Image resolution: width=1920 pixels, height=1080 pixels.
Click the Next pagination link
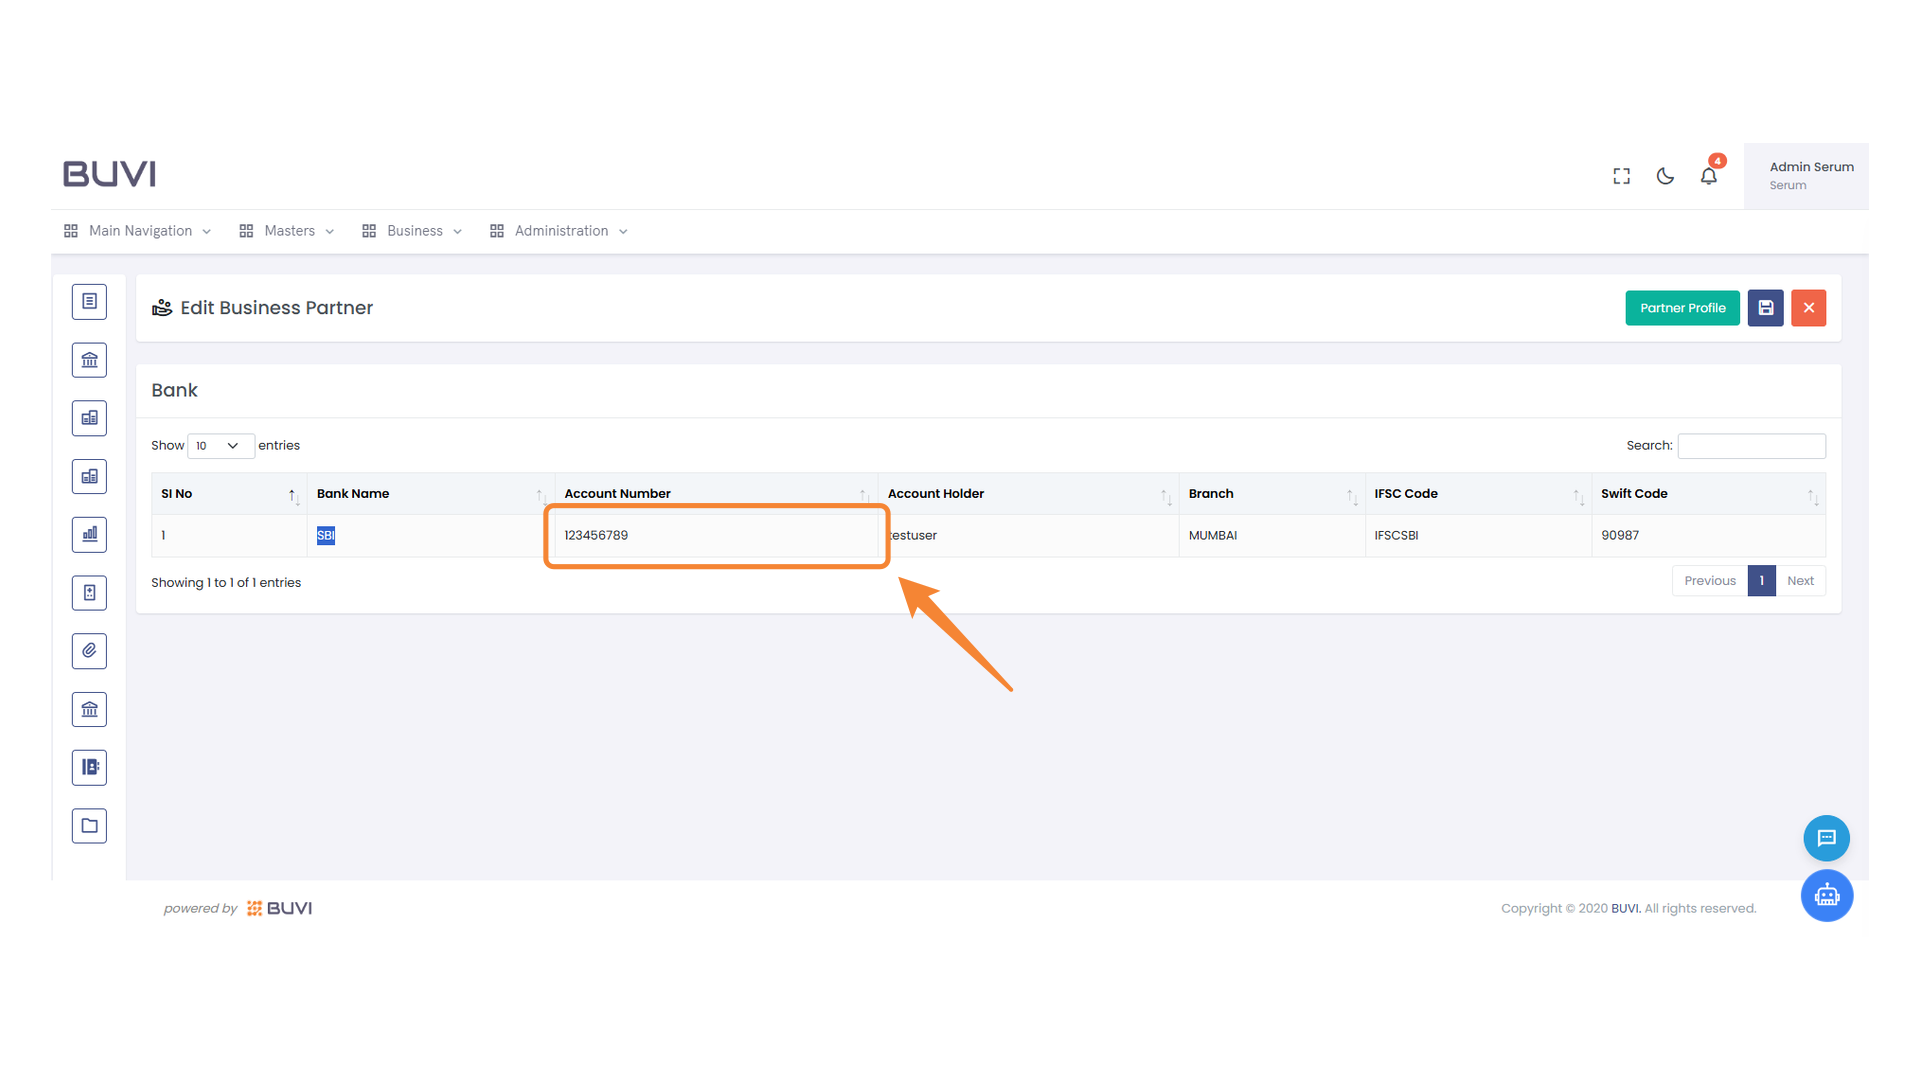click(1800, 580)
